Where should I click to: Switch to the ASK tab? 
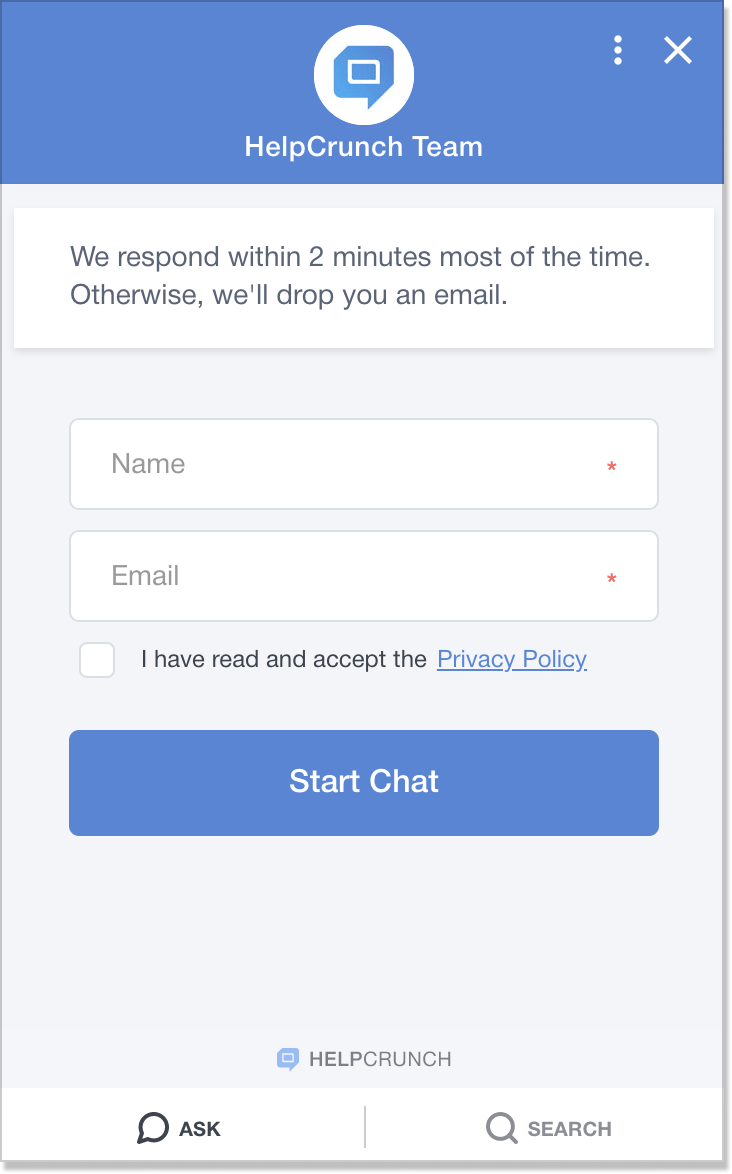180,1127
